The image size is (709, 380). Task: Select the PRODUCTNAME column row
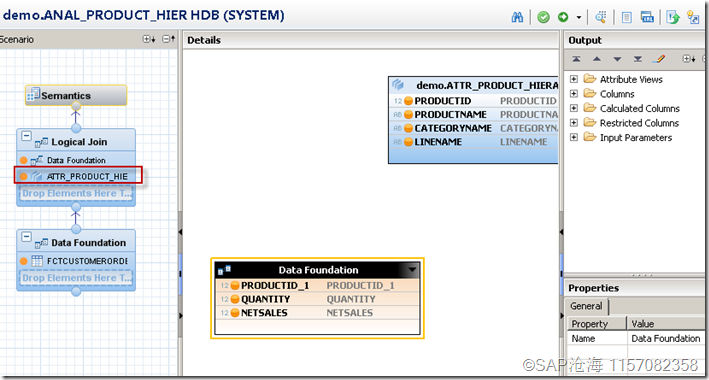(x=474, y=114)
